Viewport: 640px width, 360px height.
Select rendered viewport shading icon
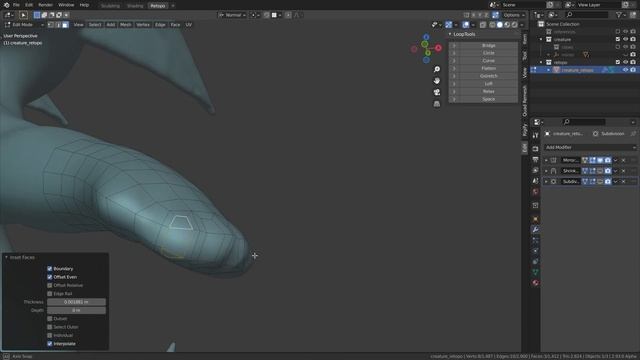tap(514, 25)
